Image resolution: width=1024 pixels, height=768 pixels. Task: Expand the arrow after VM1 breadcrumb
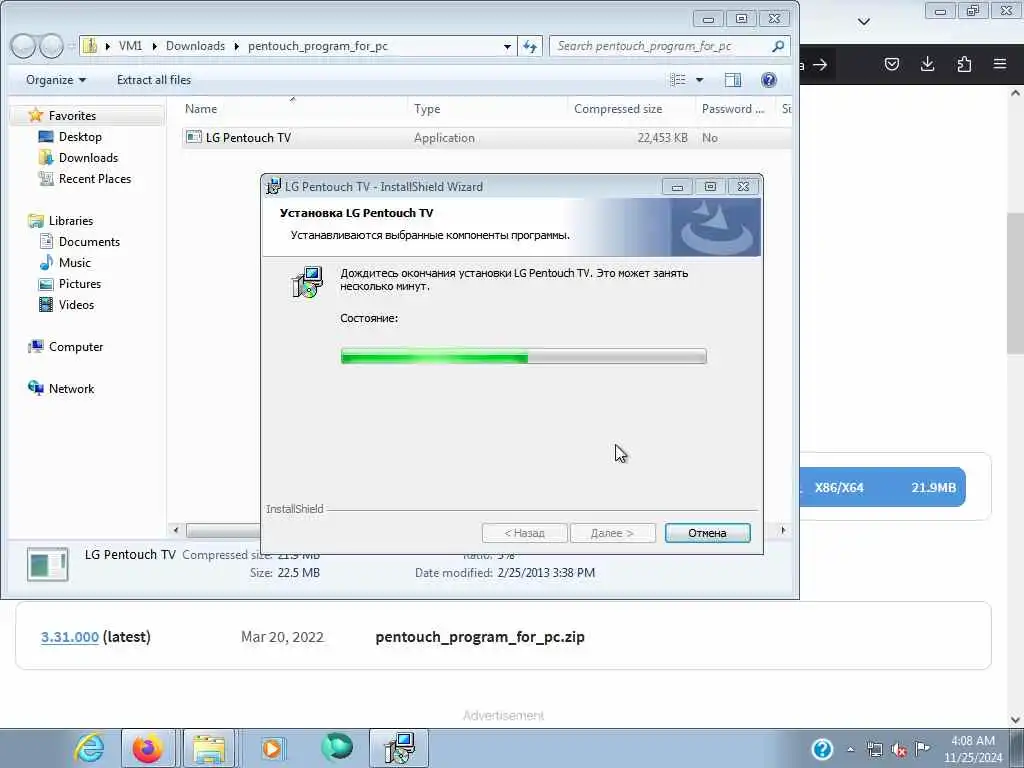pyautogui.click(x=154, y=46)
